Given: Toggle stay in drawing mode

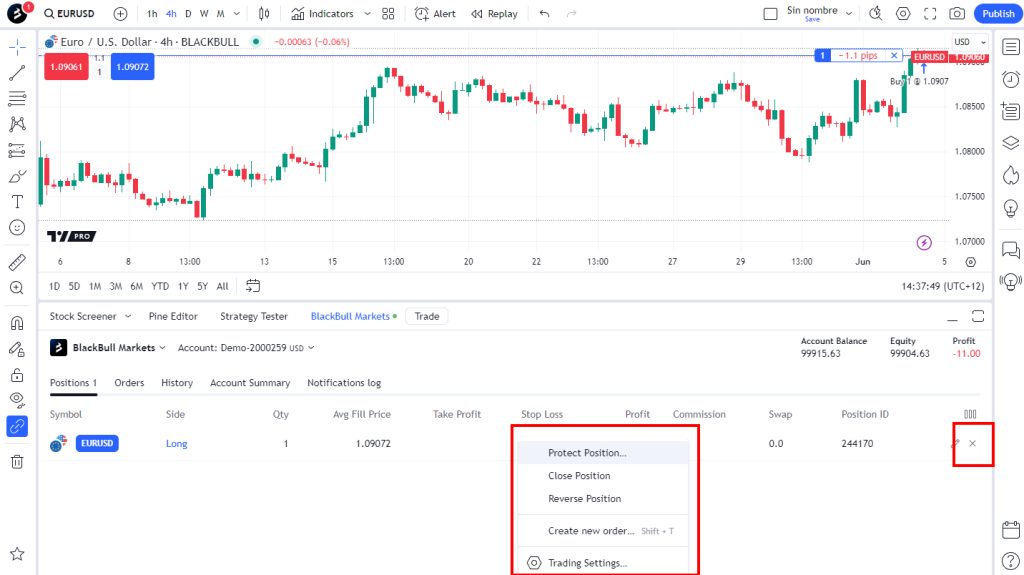Looking at the screenshot, I should (17, 350).
